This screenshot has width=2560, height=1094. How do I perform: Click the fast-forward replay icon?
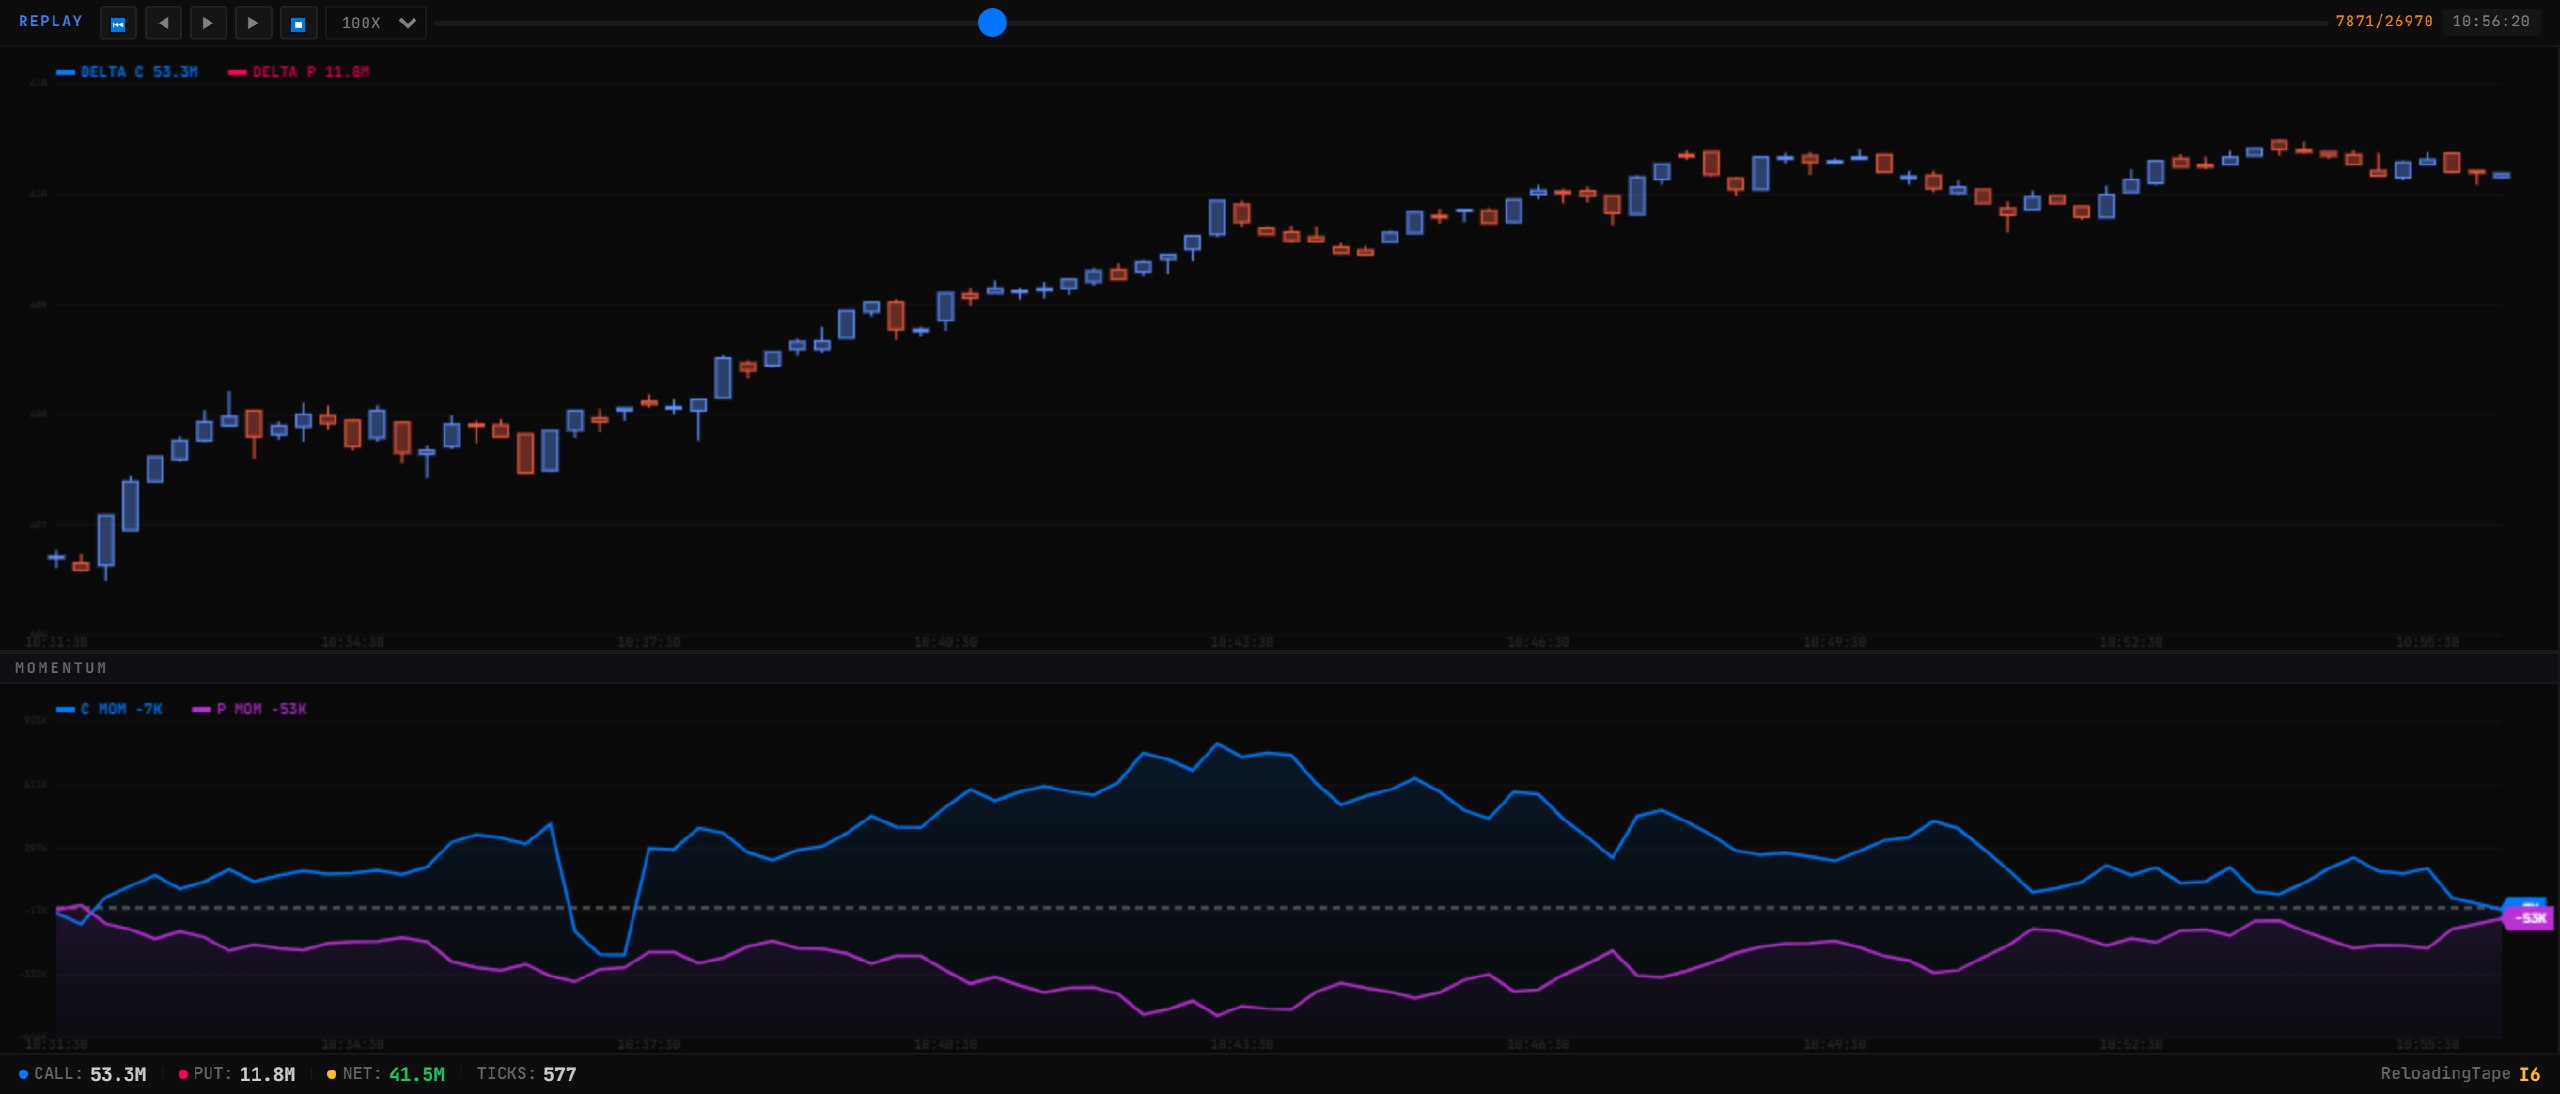[x=253, y=22]
